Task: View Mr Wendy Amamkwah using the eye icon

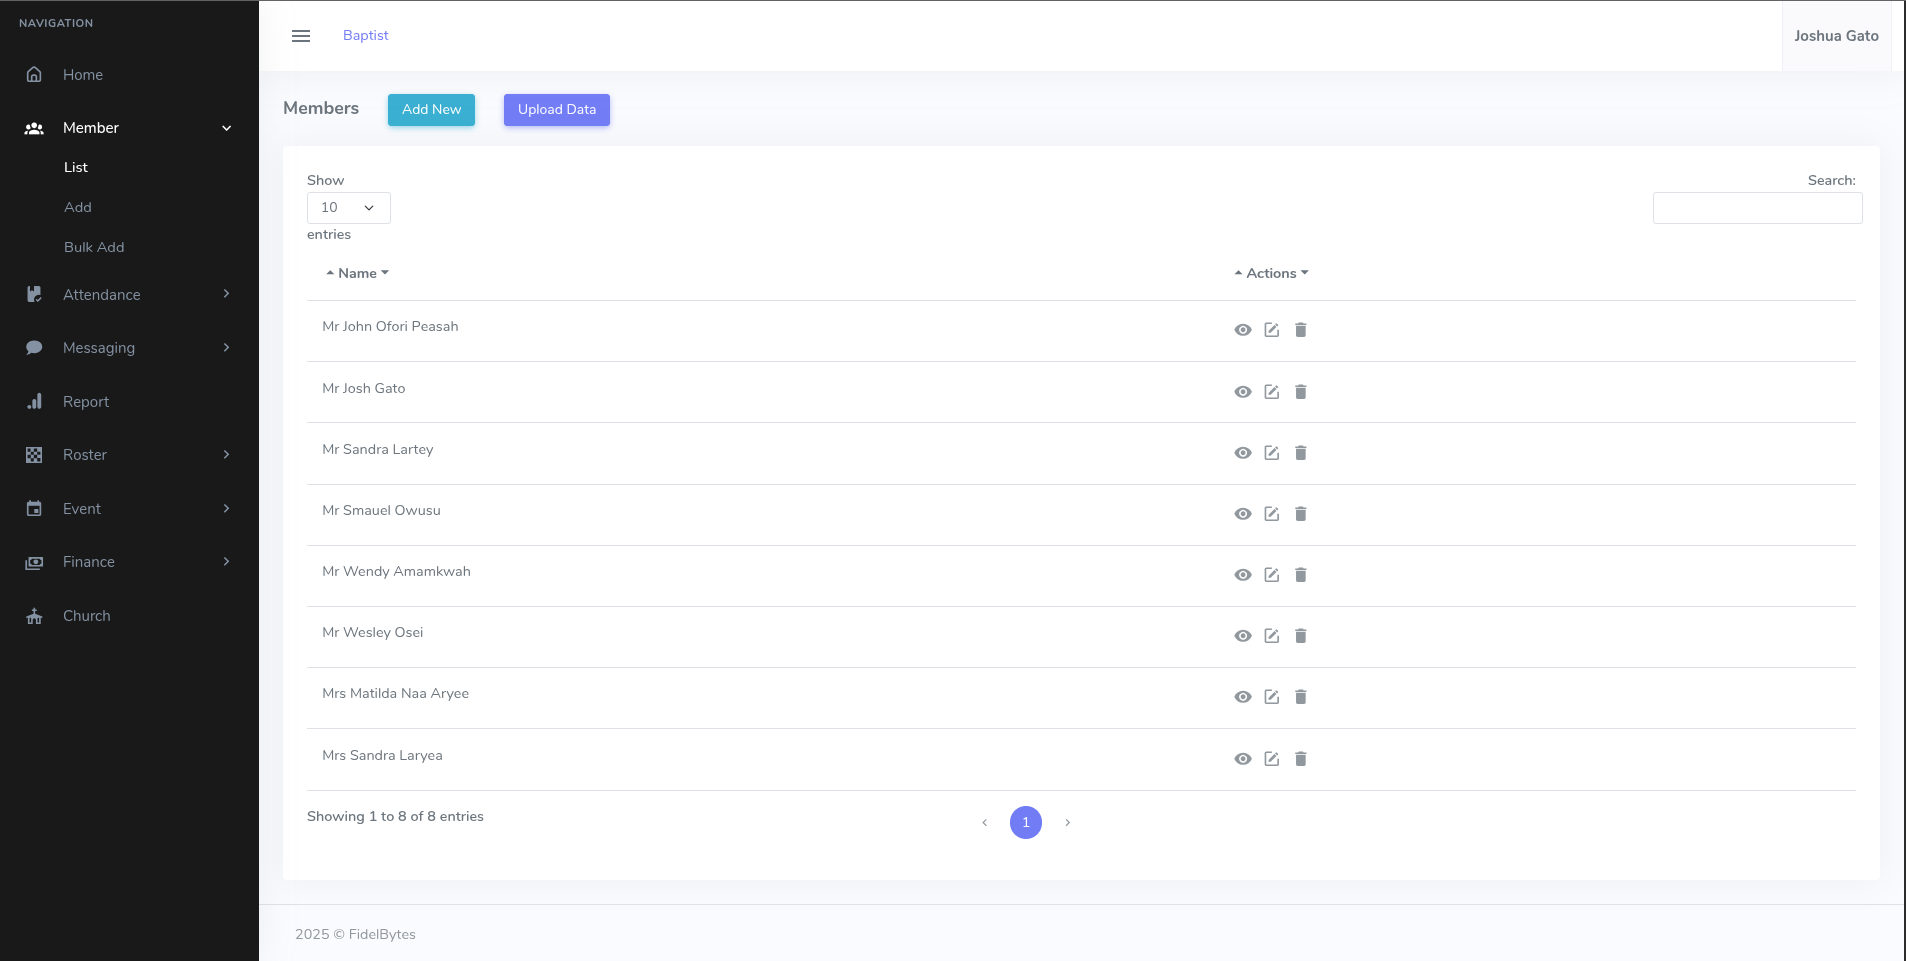Action: click(x=1242, y=575)
